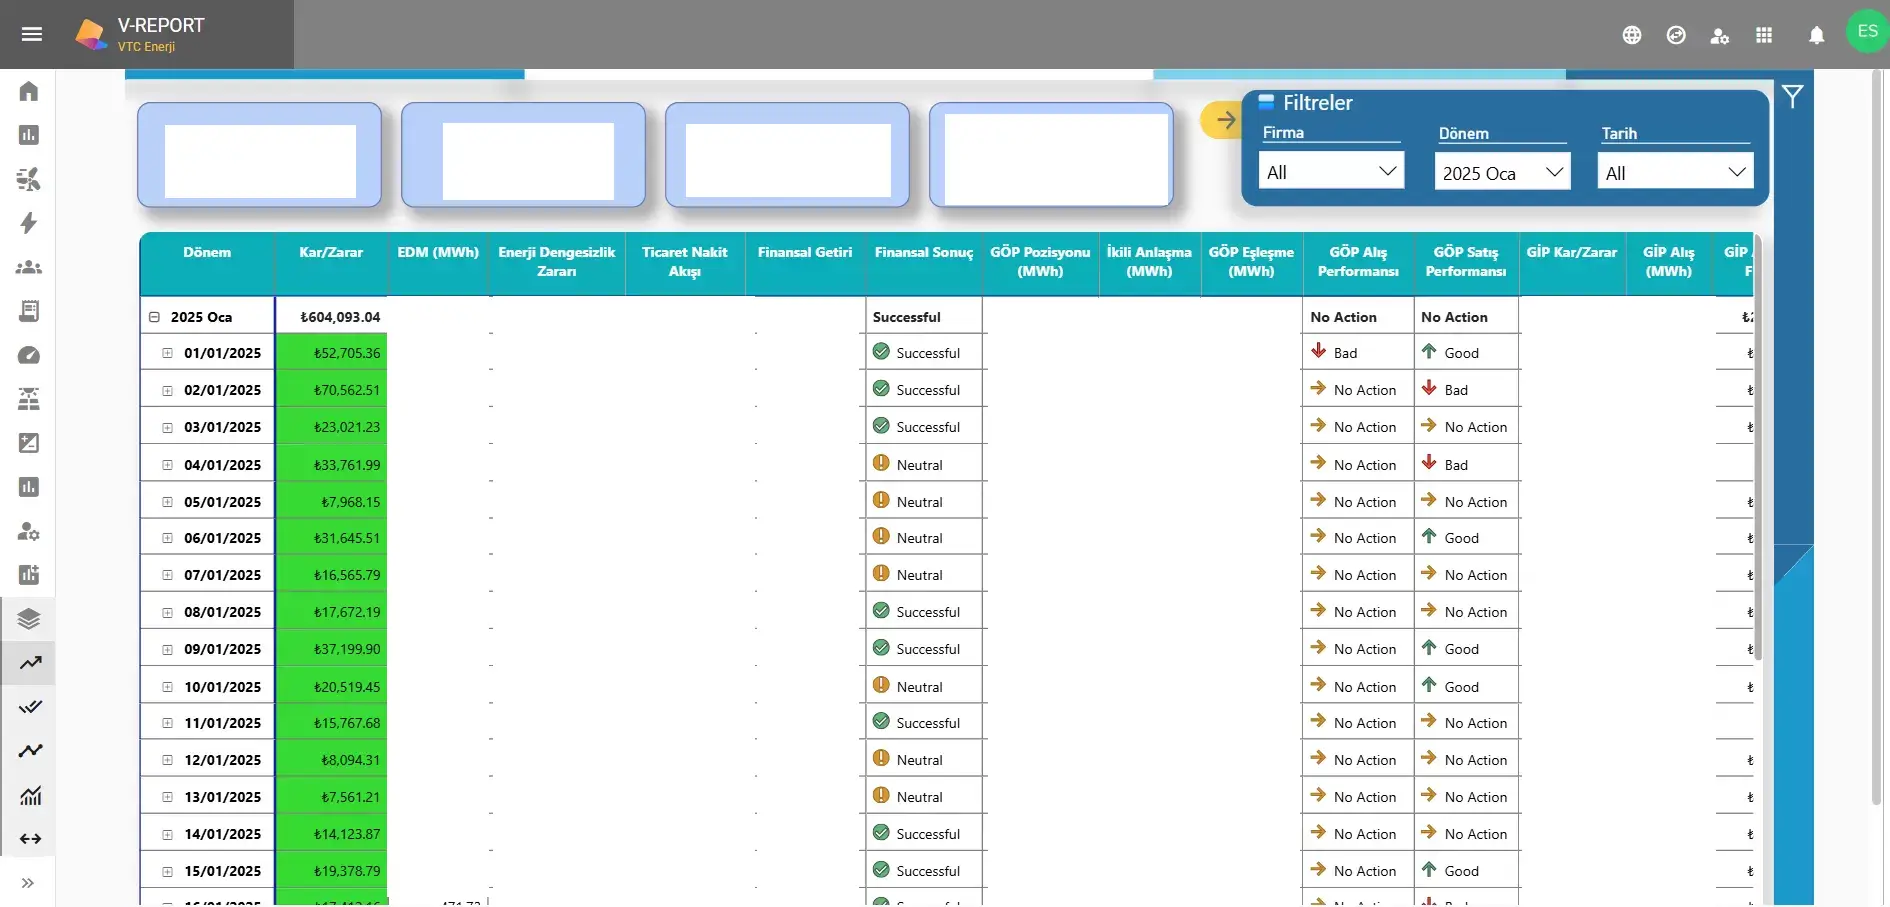The height and width of the screenshot is (907, 1890).
Task: Click the yellow arrow button
Action: point(1224,120)
